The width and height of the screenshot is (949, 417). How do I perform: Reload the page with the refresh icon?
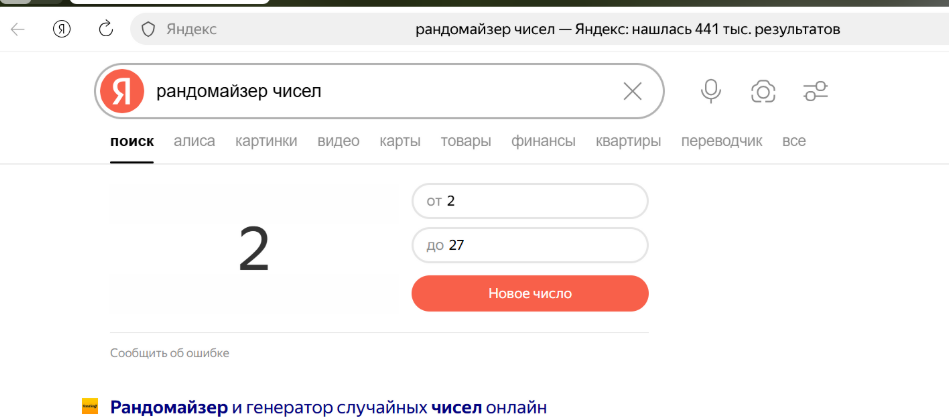(x=106, y=29)
